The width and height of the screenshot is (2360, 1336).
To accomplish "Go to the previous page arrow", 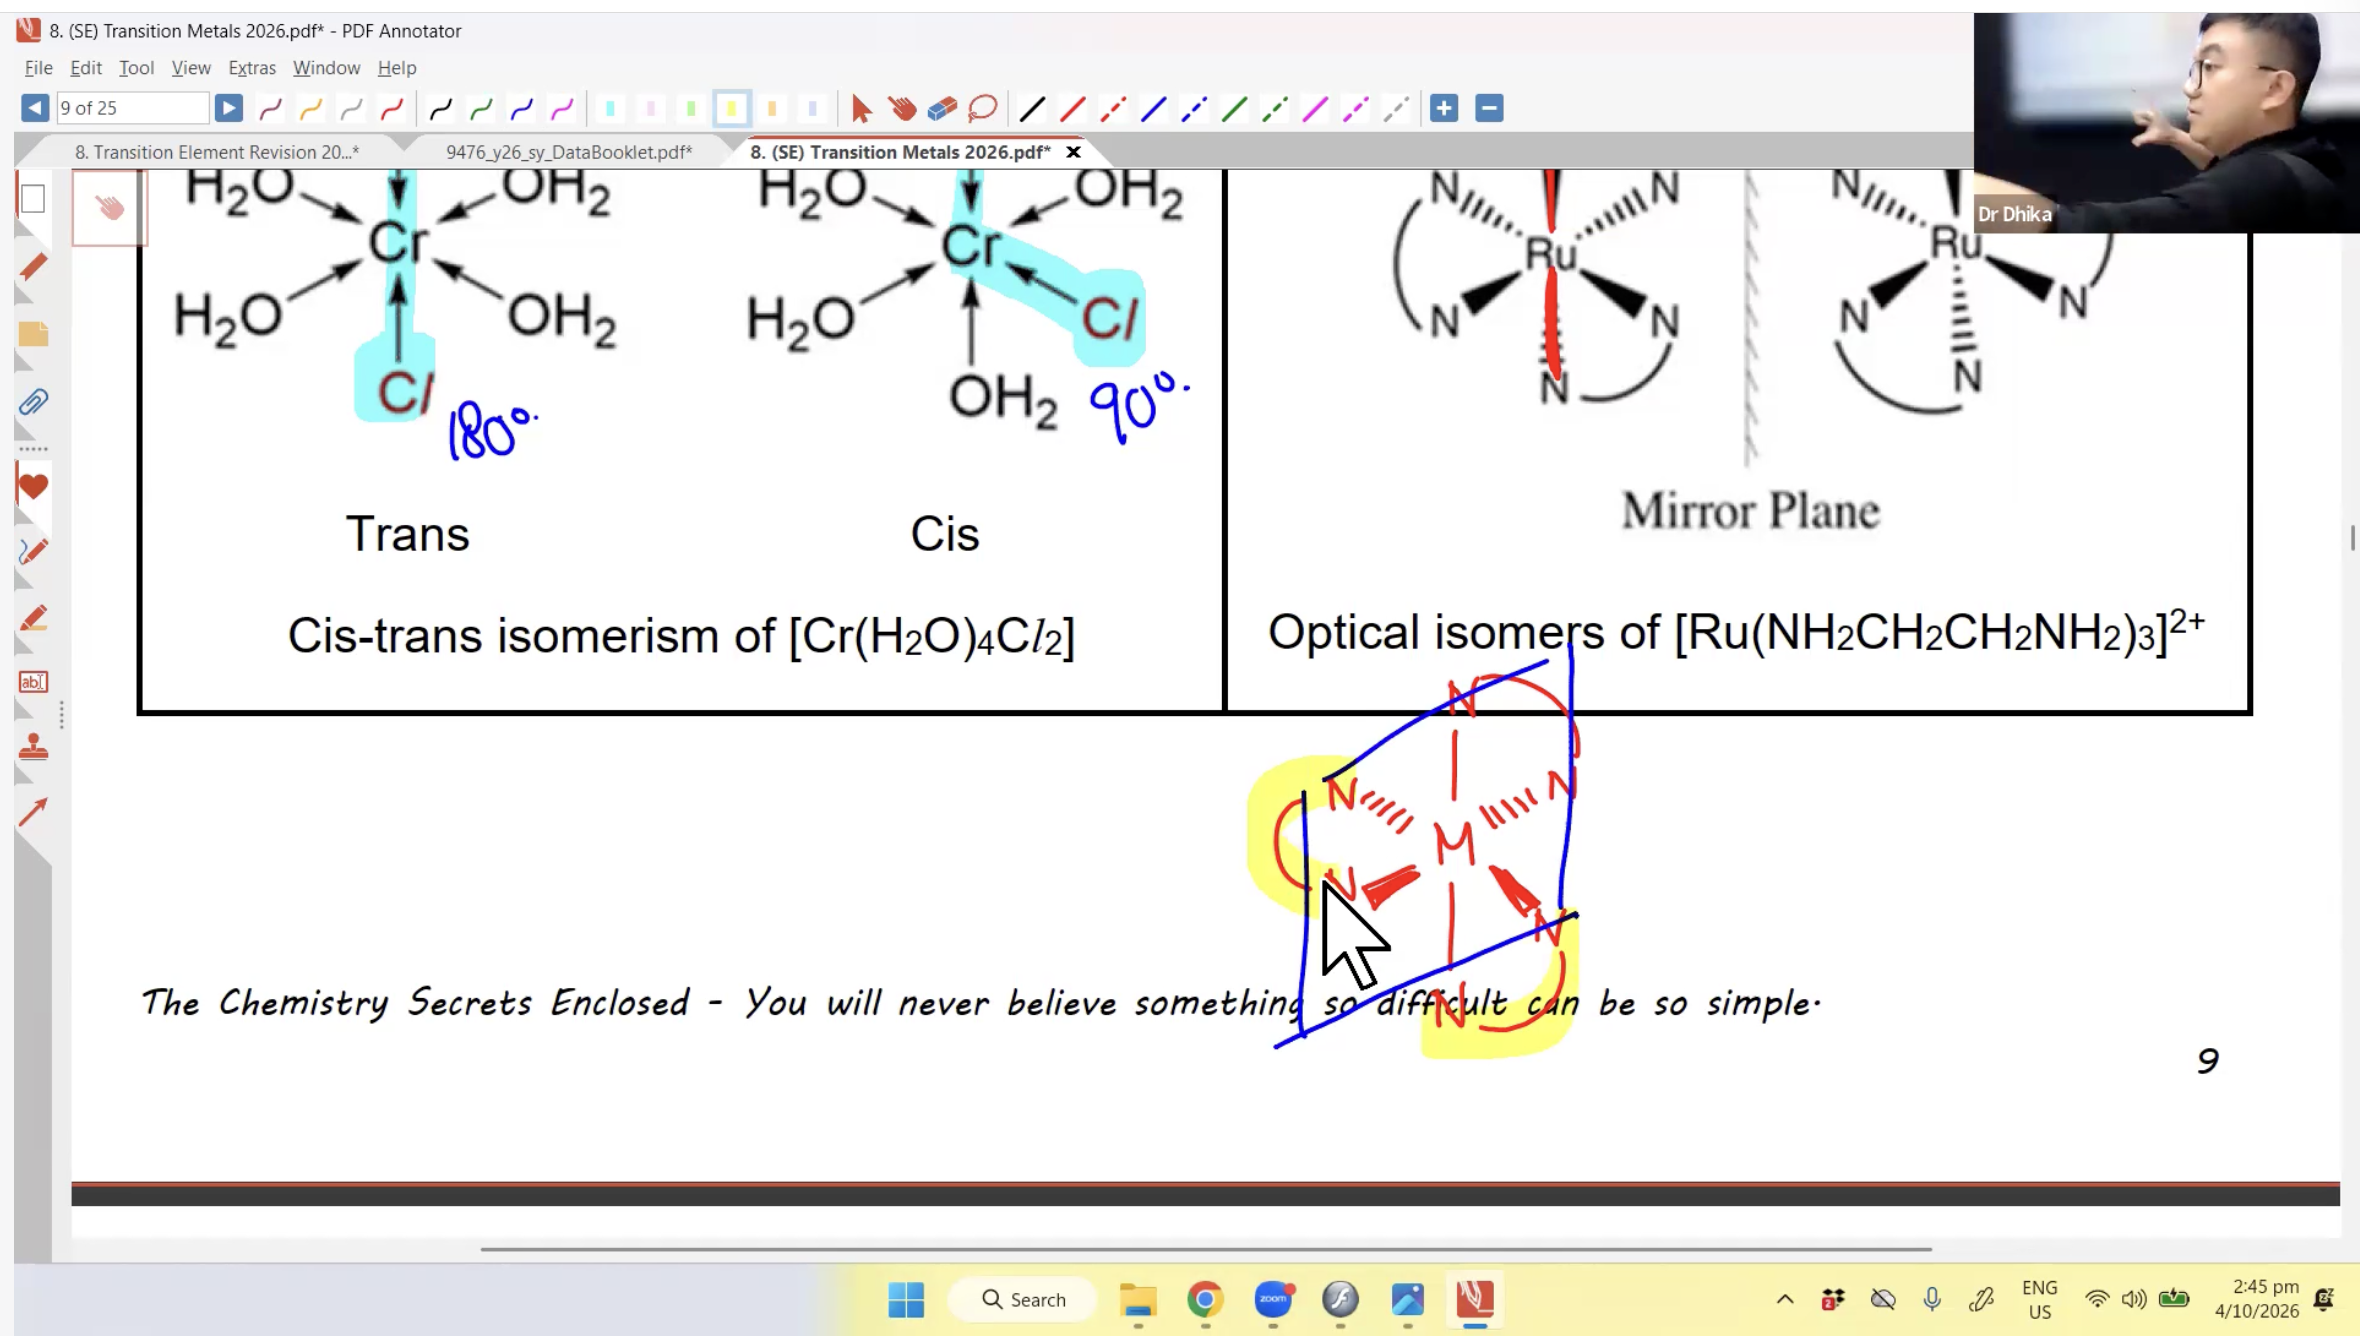I will pos(34,108).
